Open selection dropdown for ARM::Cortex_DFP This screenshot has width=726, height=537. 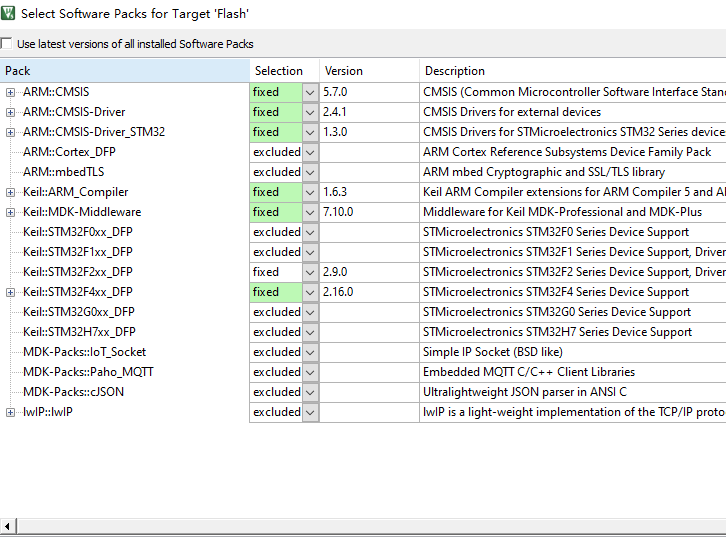click(x=310, y=152)
